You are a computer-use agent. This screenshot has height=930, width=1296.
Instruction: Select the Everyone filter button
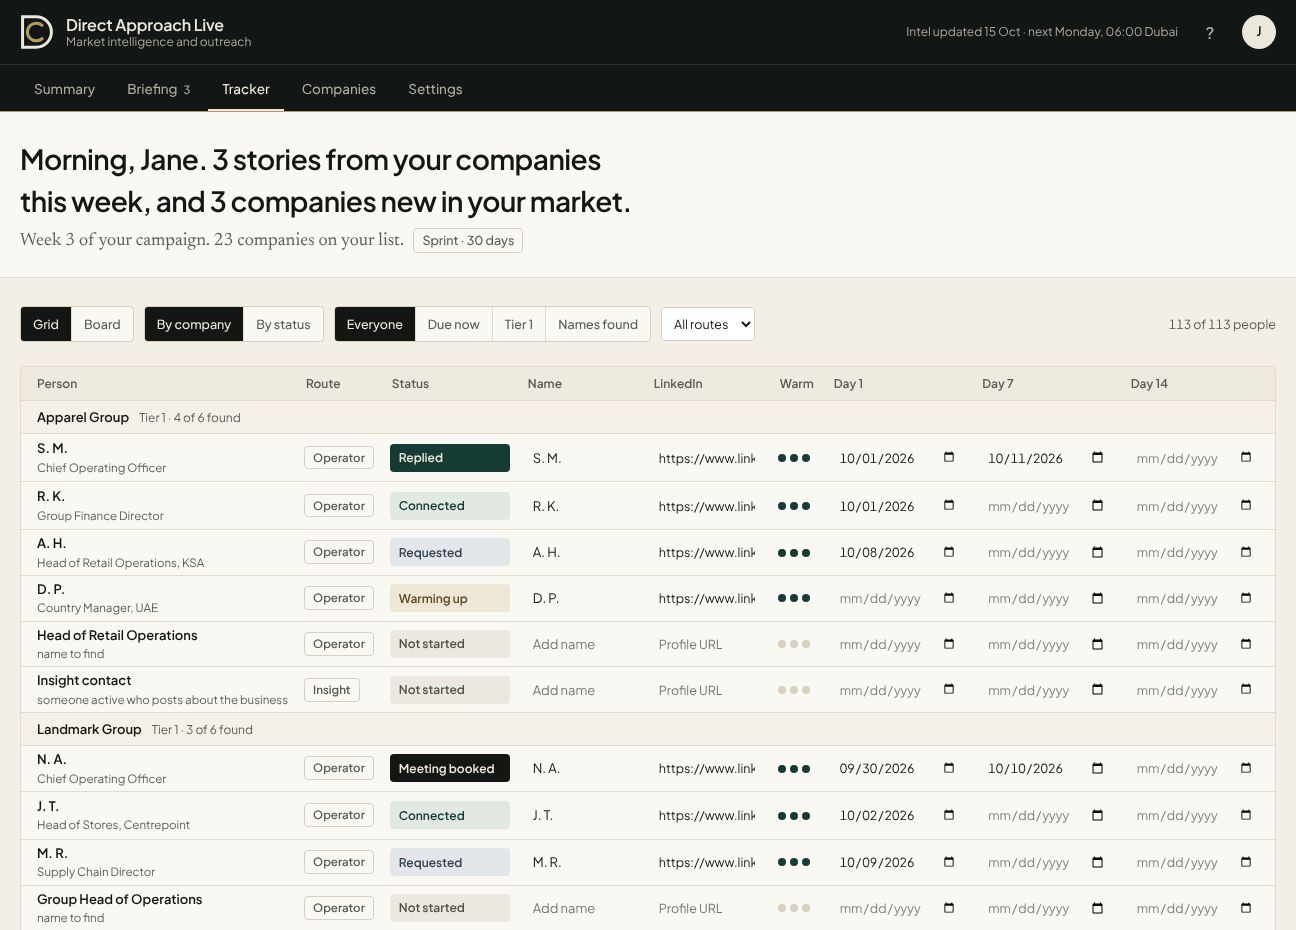tap(375, 324)
